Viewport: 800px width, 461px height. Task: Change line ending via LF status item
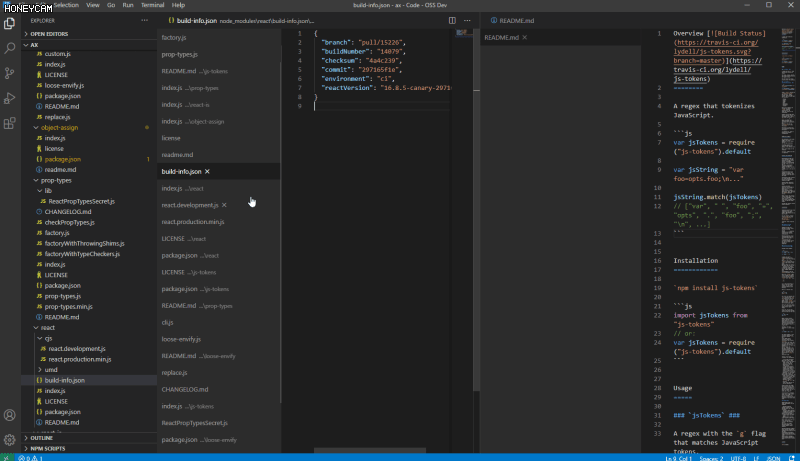point(756,458)
